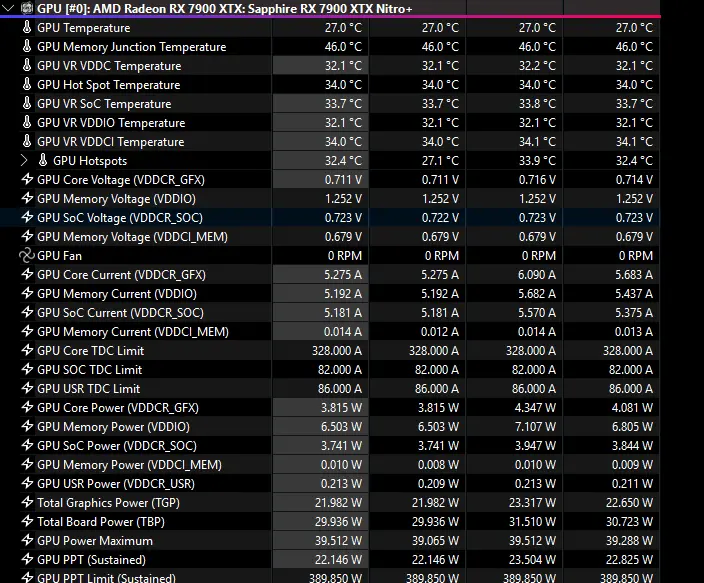704x583 pixels.
Task: Select GPU SoC Voltage (VDDCR_SOC) label
Action: coord(120,218)
